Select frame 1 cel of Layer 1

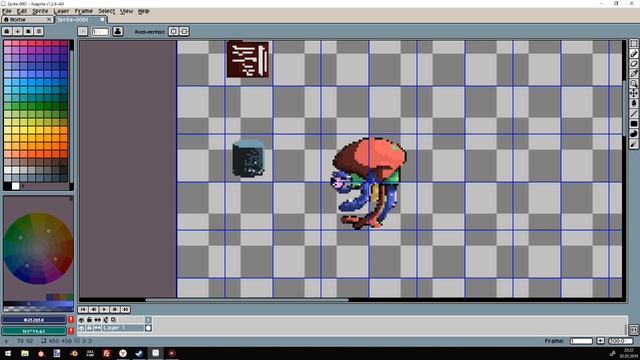click(148, 328)
